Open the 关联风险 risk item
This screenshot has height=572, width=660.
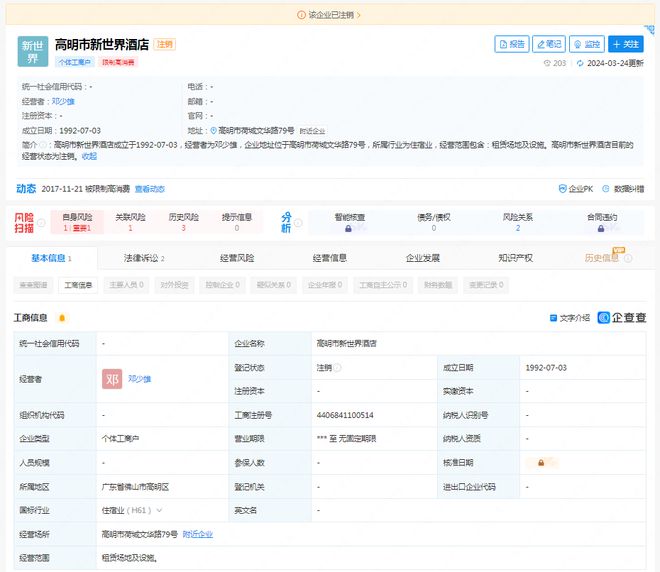pyautogui.click(x=130, y=222)
